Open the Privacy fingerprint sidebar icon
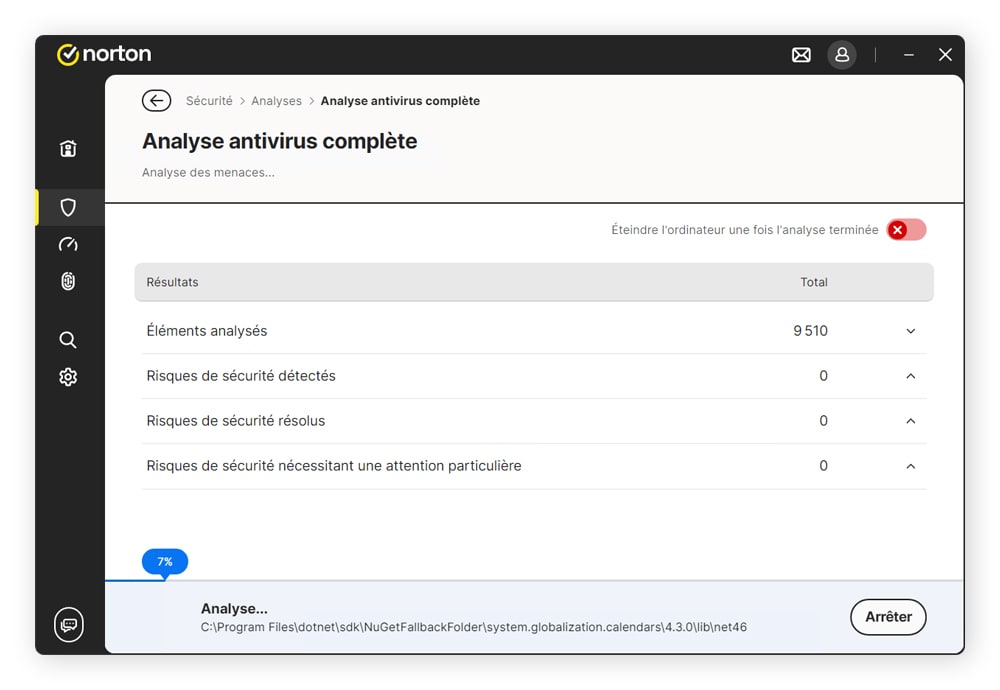The image size is (1000, 690). click(68, 281)
